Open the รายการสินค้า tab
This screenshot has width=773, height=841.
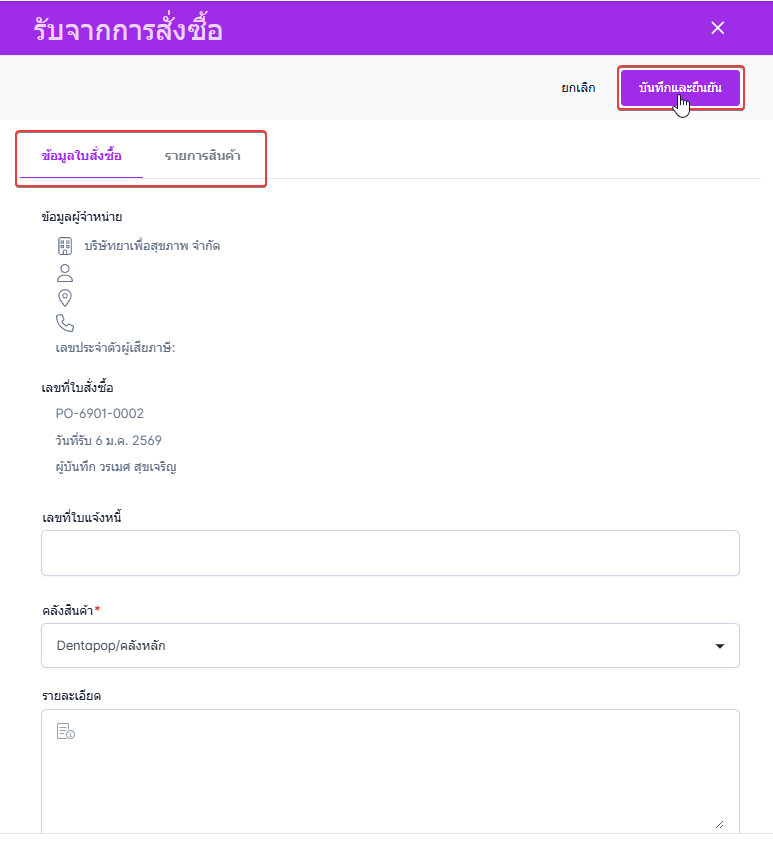pyautogui.click(x=202, y=156)
